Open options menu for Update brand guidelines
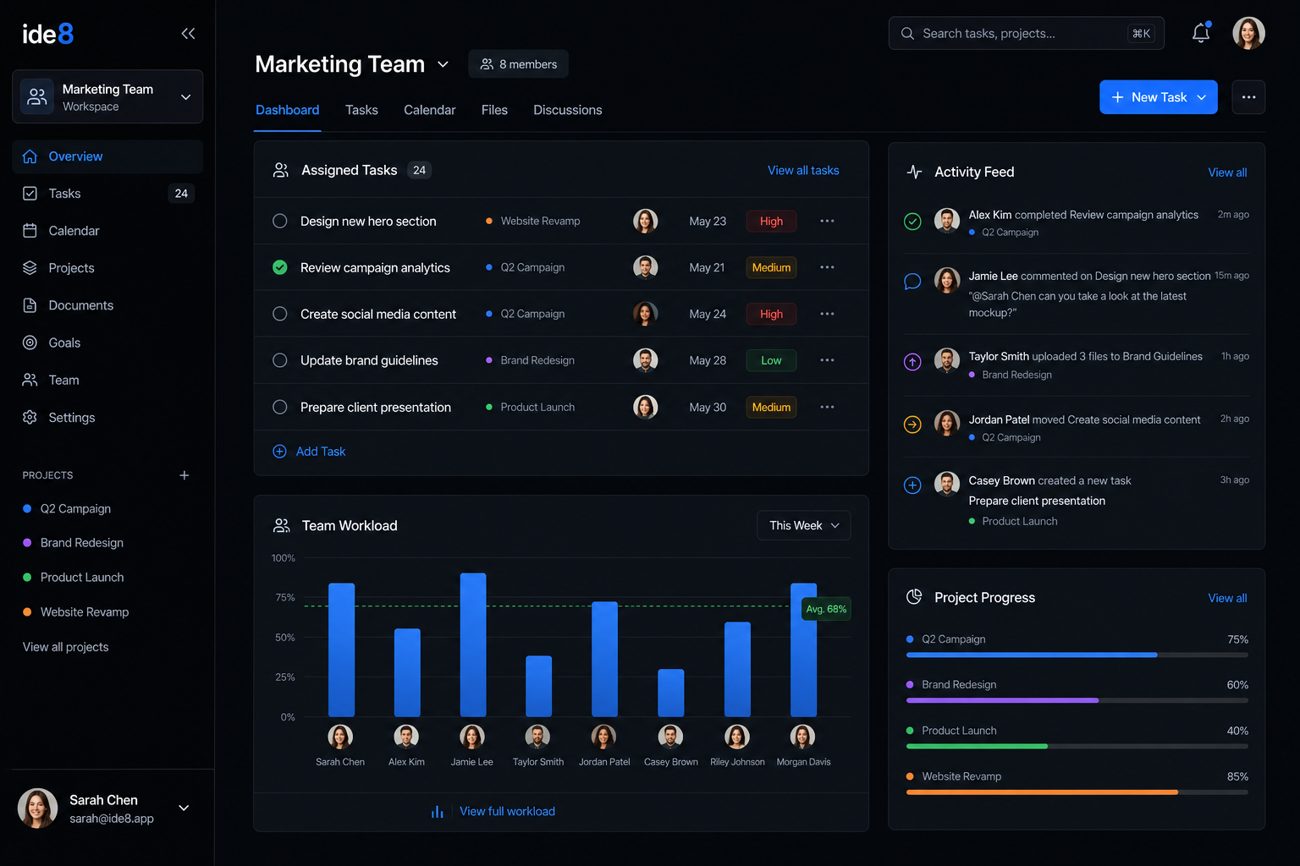 click(827, 360)
